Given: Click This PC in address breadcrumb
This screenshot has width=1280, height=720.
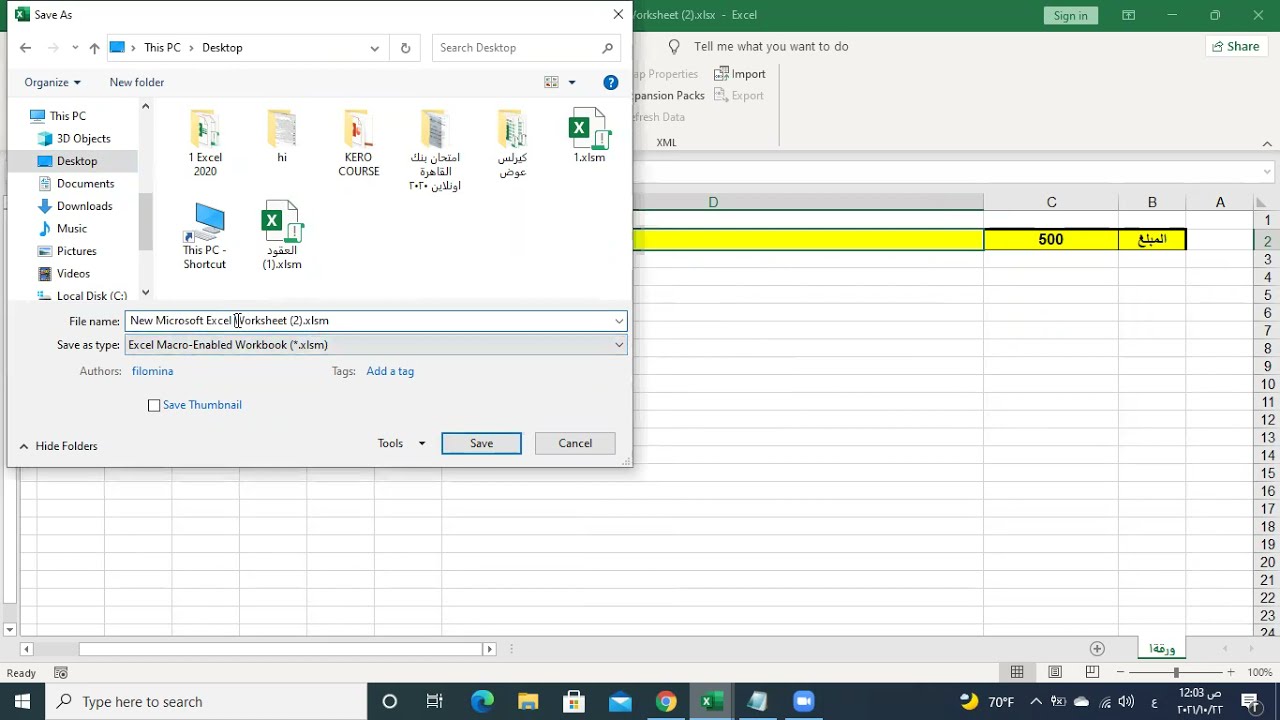Looking at the screenshot, I should (x=162, y=47).
